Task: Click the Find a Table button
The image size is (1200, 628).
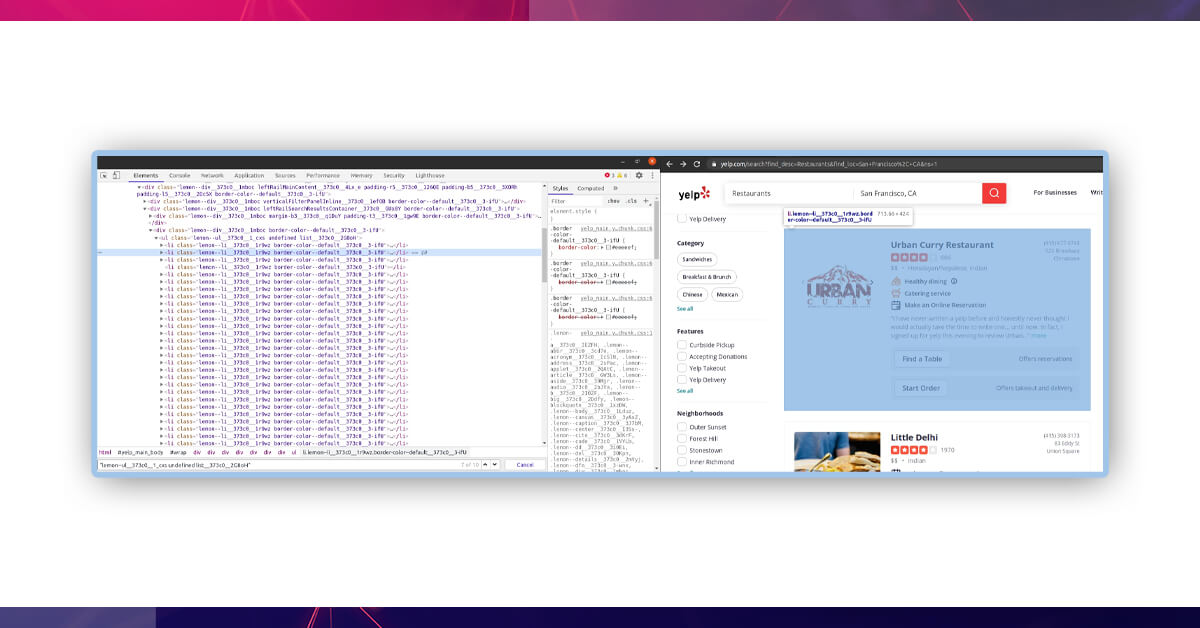Action: click(922, 359)
